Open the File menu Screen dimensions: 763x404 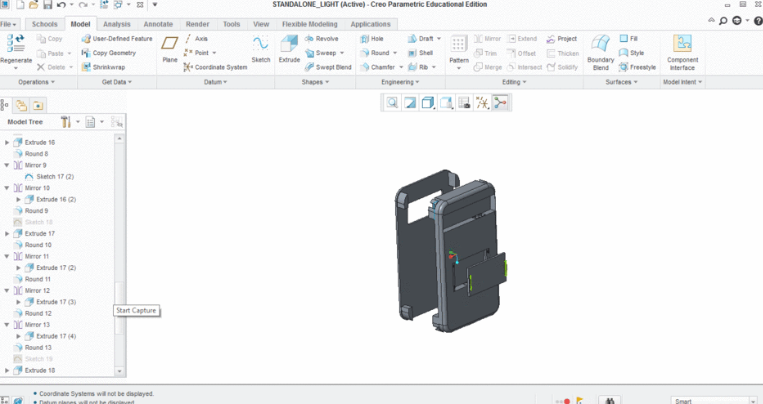coord(8,24)
